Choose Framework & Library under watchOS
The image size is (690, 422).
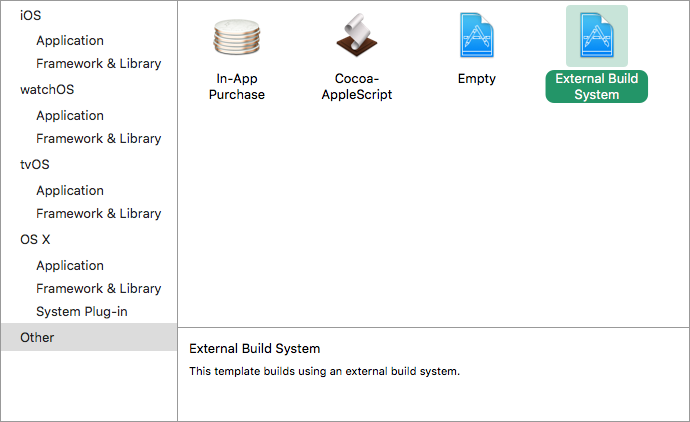[x=98, y=138]
